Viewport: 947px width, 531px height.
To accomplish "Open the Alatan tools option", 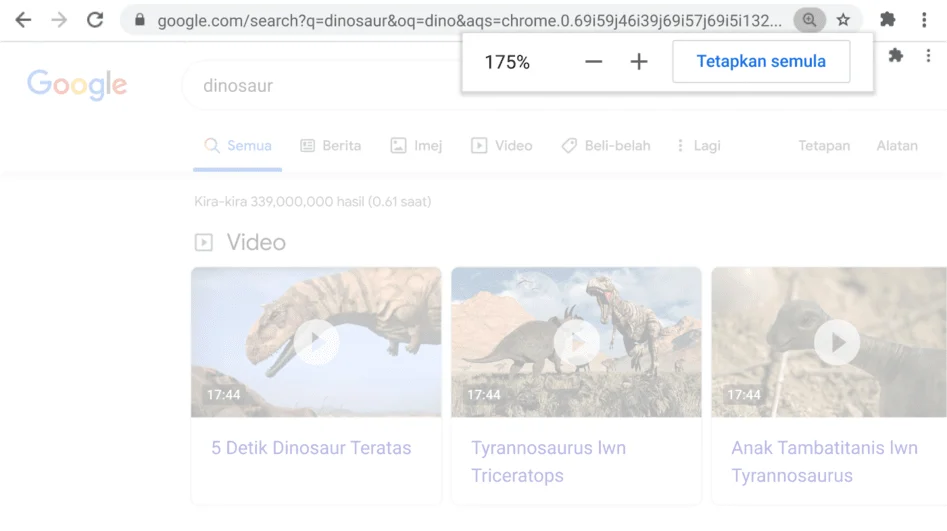I will click(x=896, y=146).
